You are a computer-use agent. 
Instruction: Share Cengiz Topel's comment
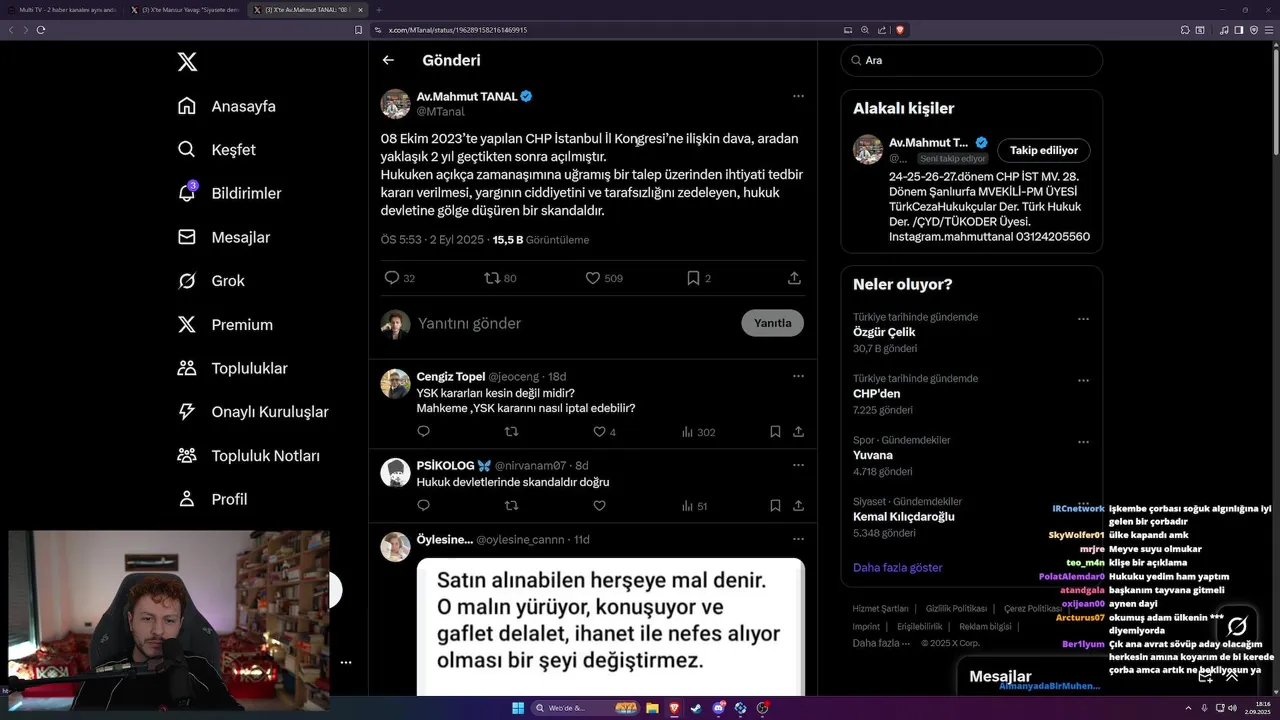pyautogui.click(x=798, y=432)
